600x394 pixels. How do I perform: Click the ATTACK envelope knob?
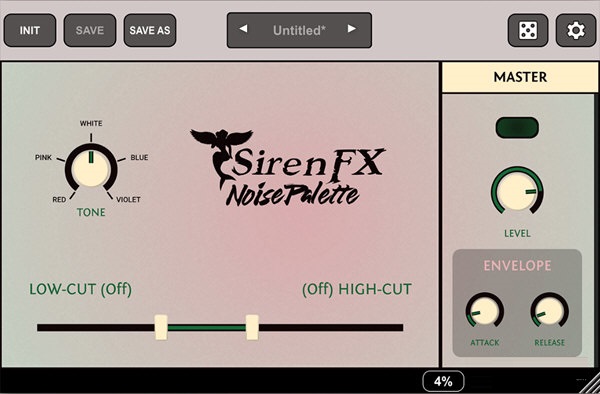pyautogui.click(x=484, y=311)
